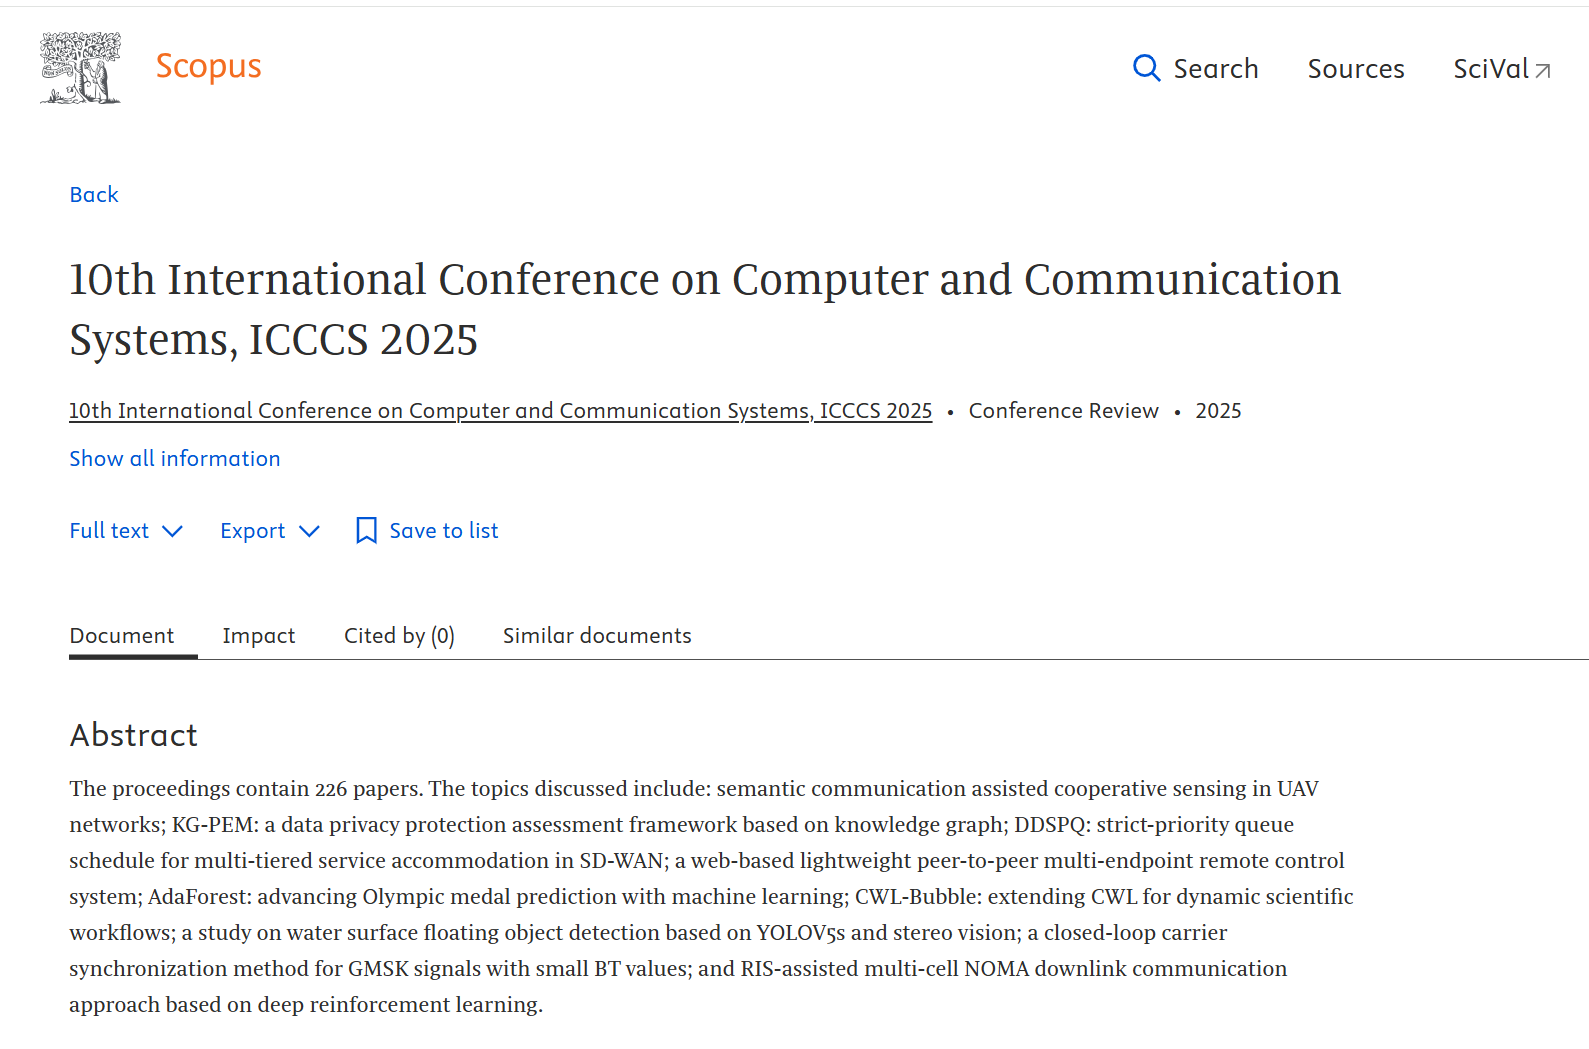Open the Export menu
The width and height of the screenshot is (1589, 1049).
(x=252, y=531)
